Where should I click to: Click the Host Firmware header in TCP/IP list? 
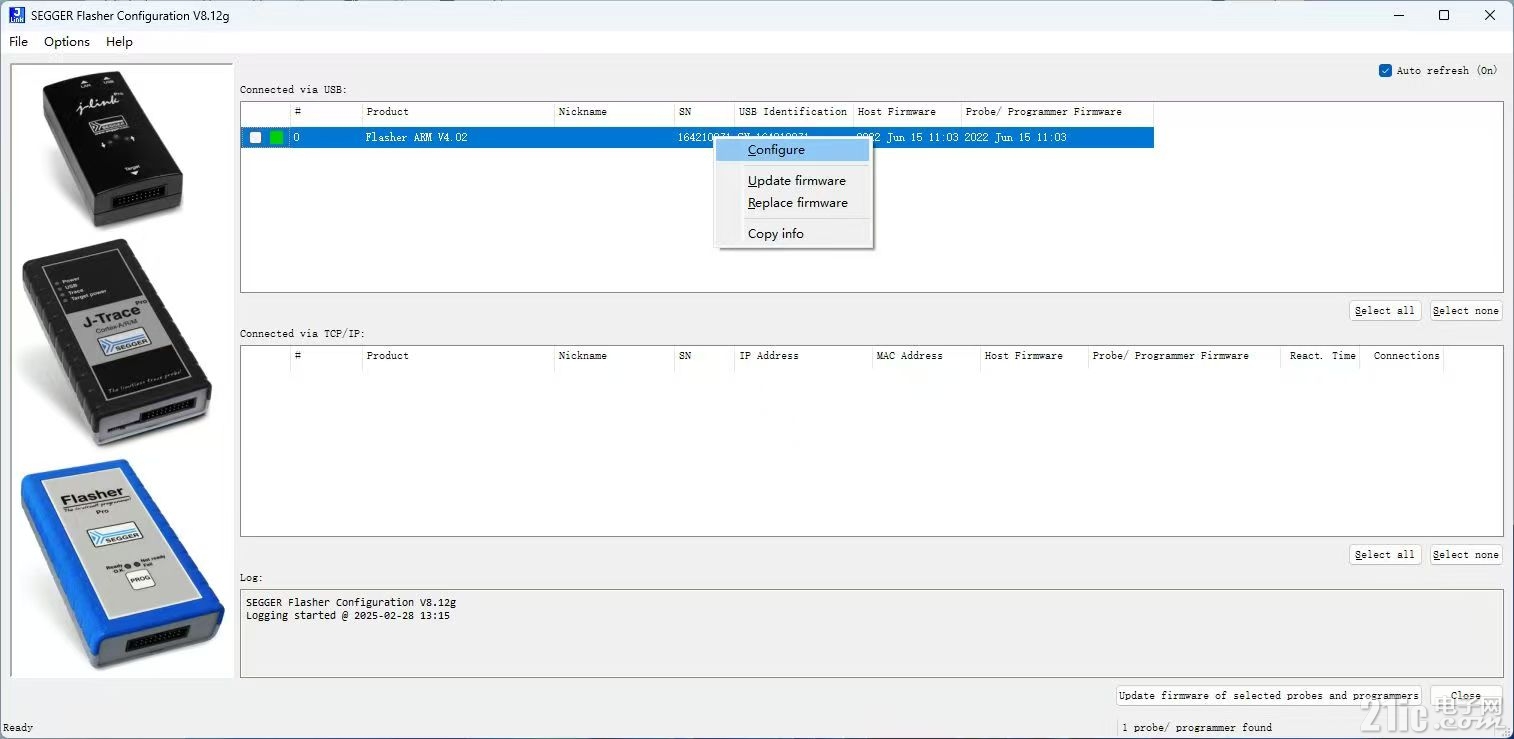pos(1034,356)
